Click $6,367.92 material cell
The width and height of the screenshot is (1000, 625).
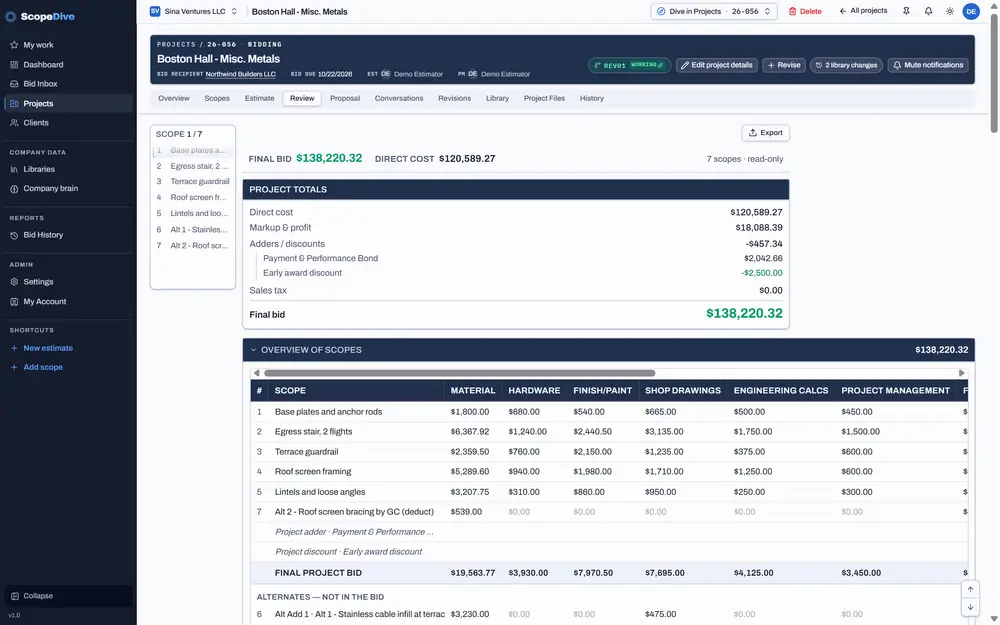(x=470, y=432)
